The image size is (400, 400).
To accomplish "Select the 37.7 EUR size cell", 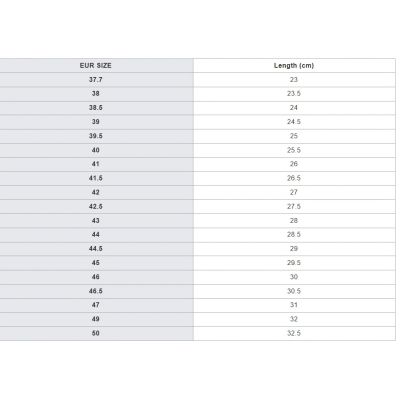I will (96, 80).
